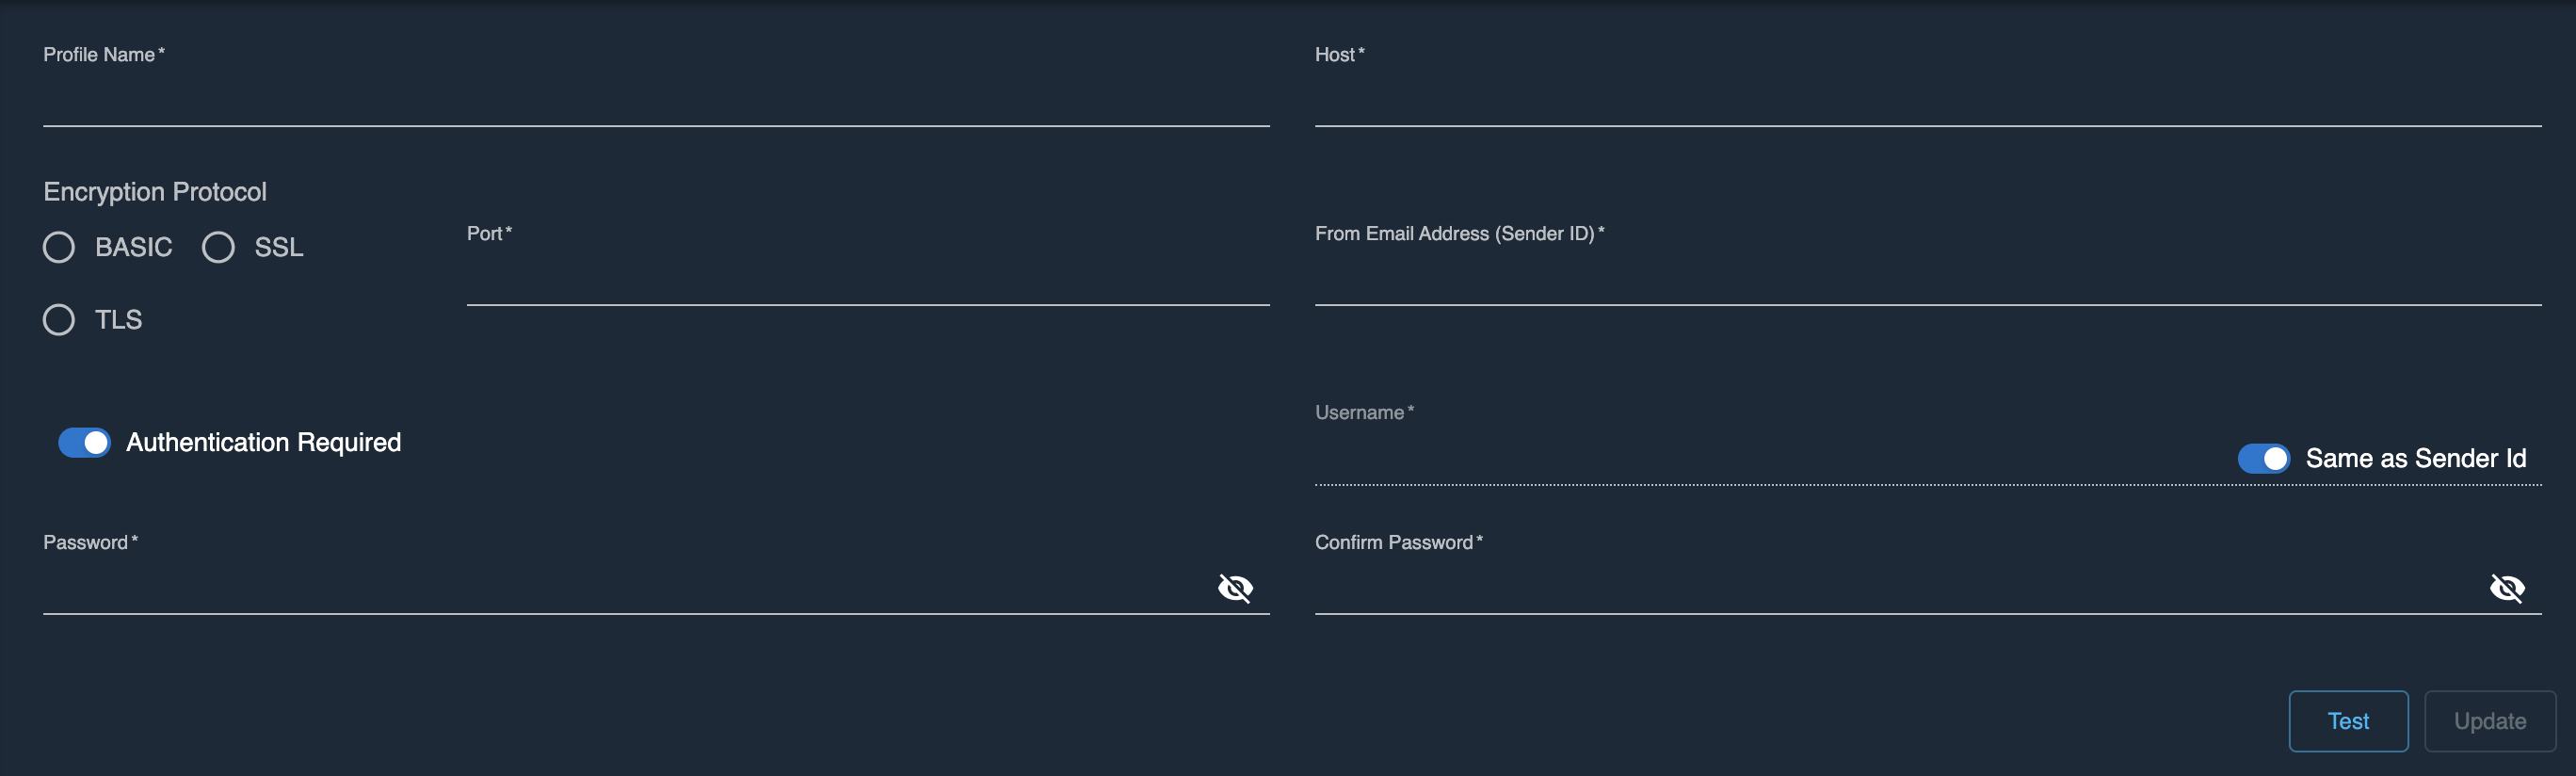Focus the Password input field

620,589
